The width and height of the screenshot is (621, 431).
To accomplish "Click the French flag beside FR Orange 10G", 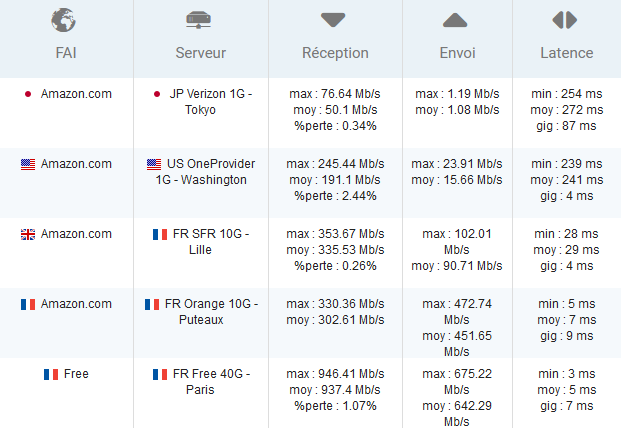I will [152, 304].
